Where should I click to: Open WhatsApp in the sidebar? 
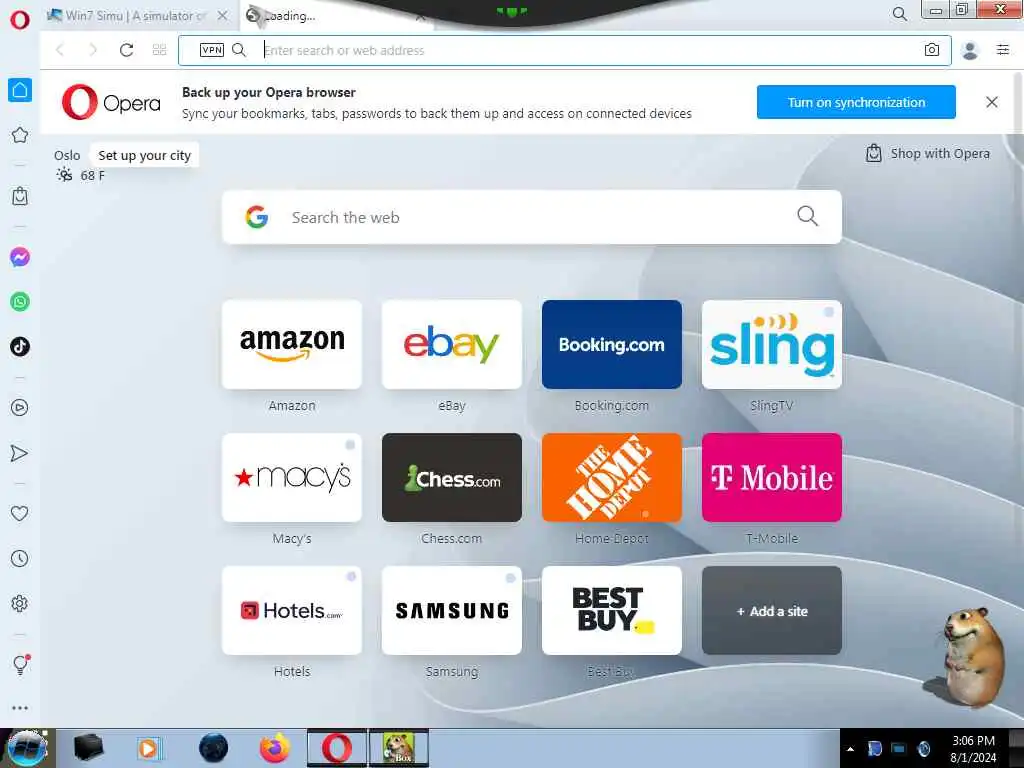pos(20,302)
